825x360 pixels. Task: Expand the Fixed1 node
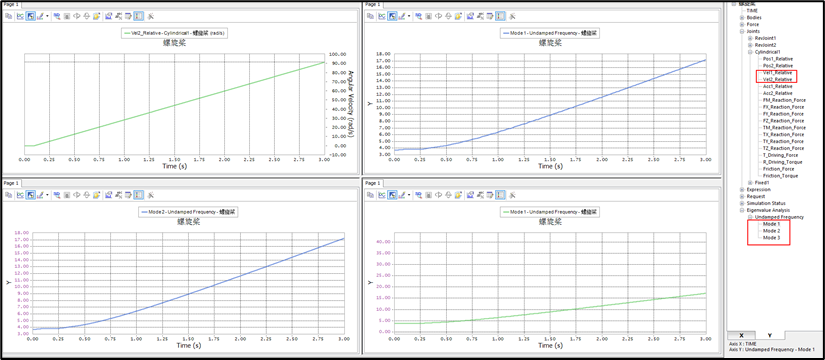[x=750, y=183]
